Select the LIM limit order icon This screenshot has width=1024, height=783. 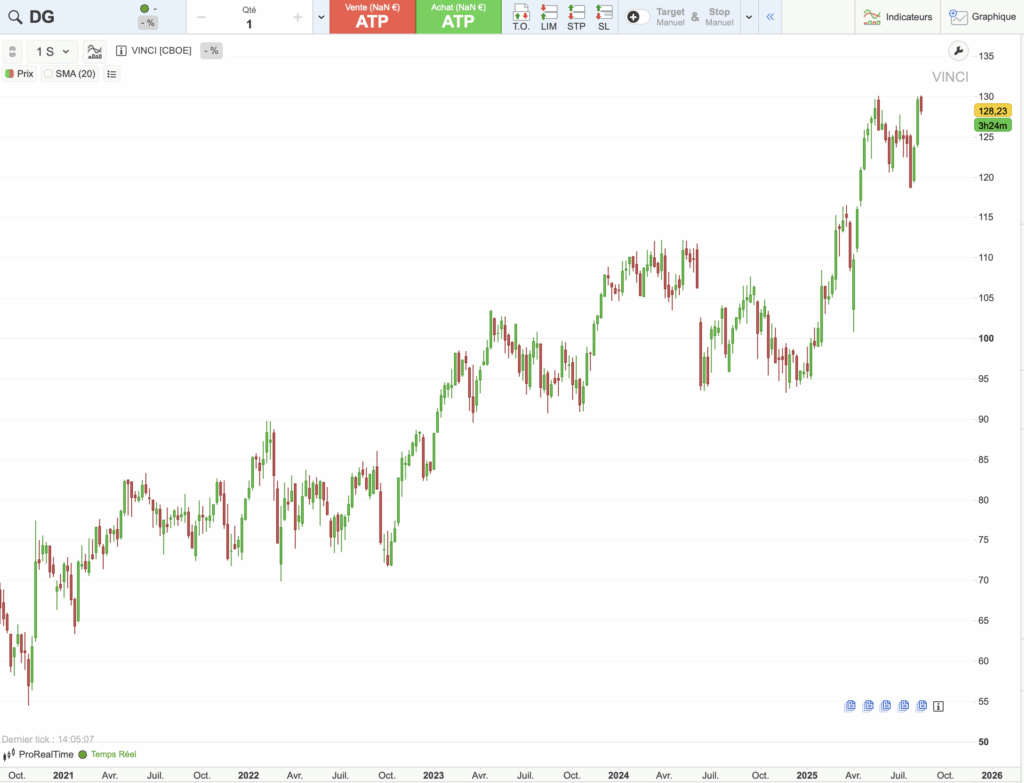click(x=548, y=17)
